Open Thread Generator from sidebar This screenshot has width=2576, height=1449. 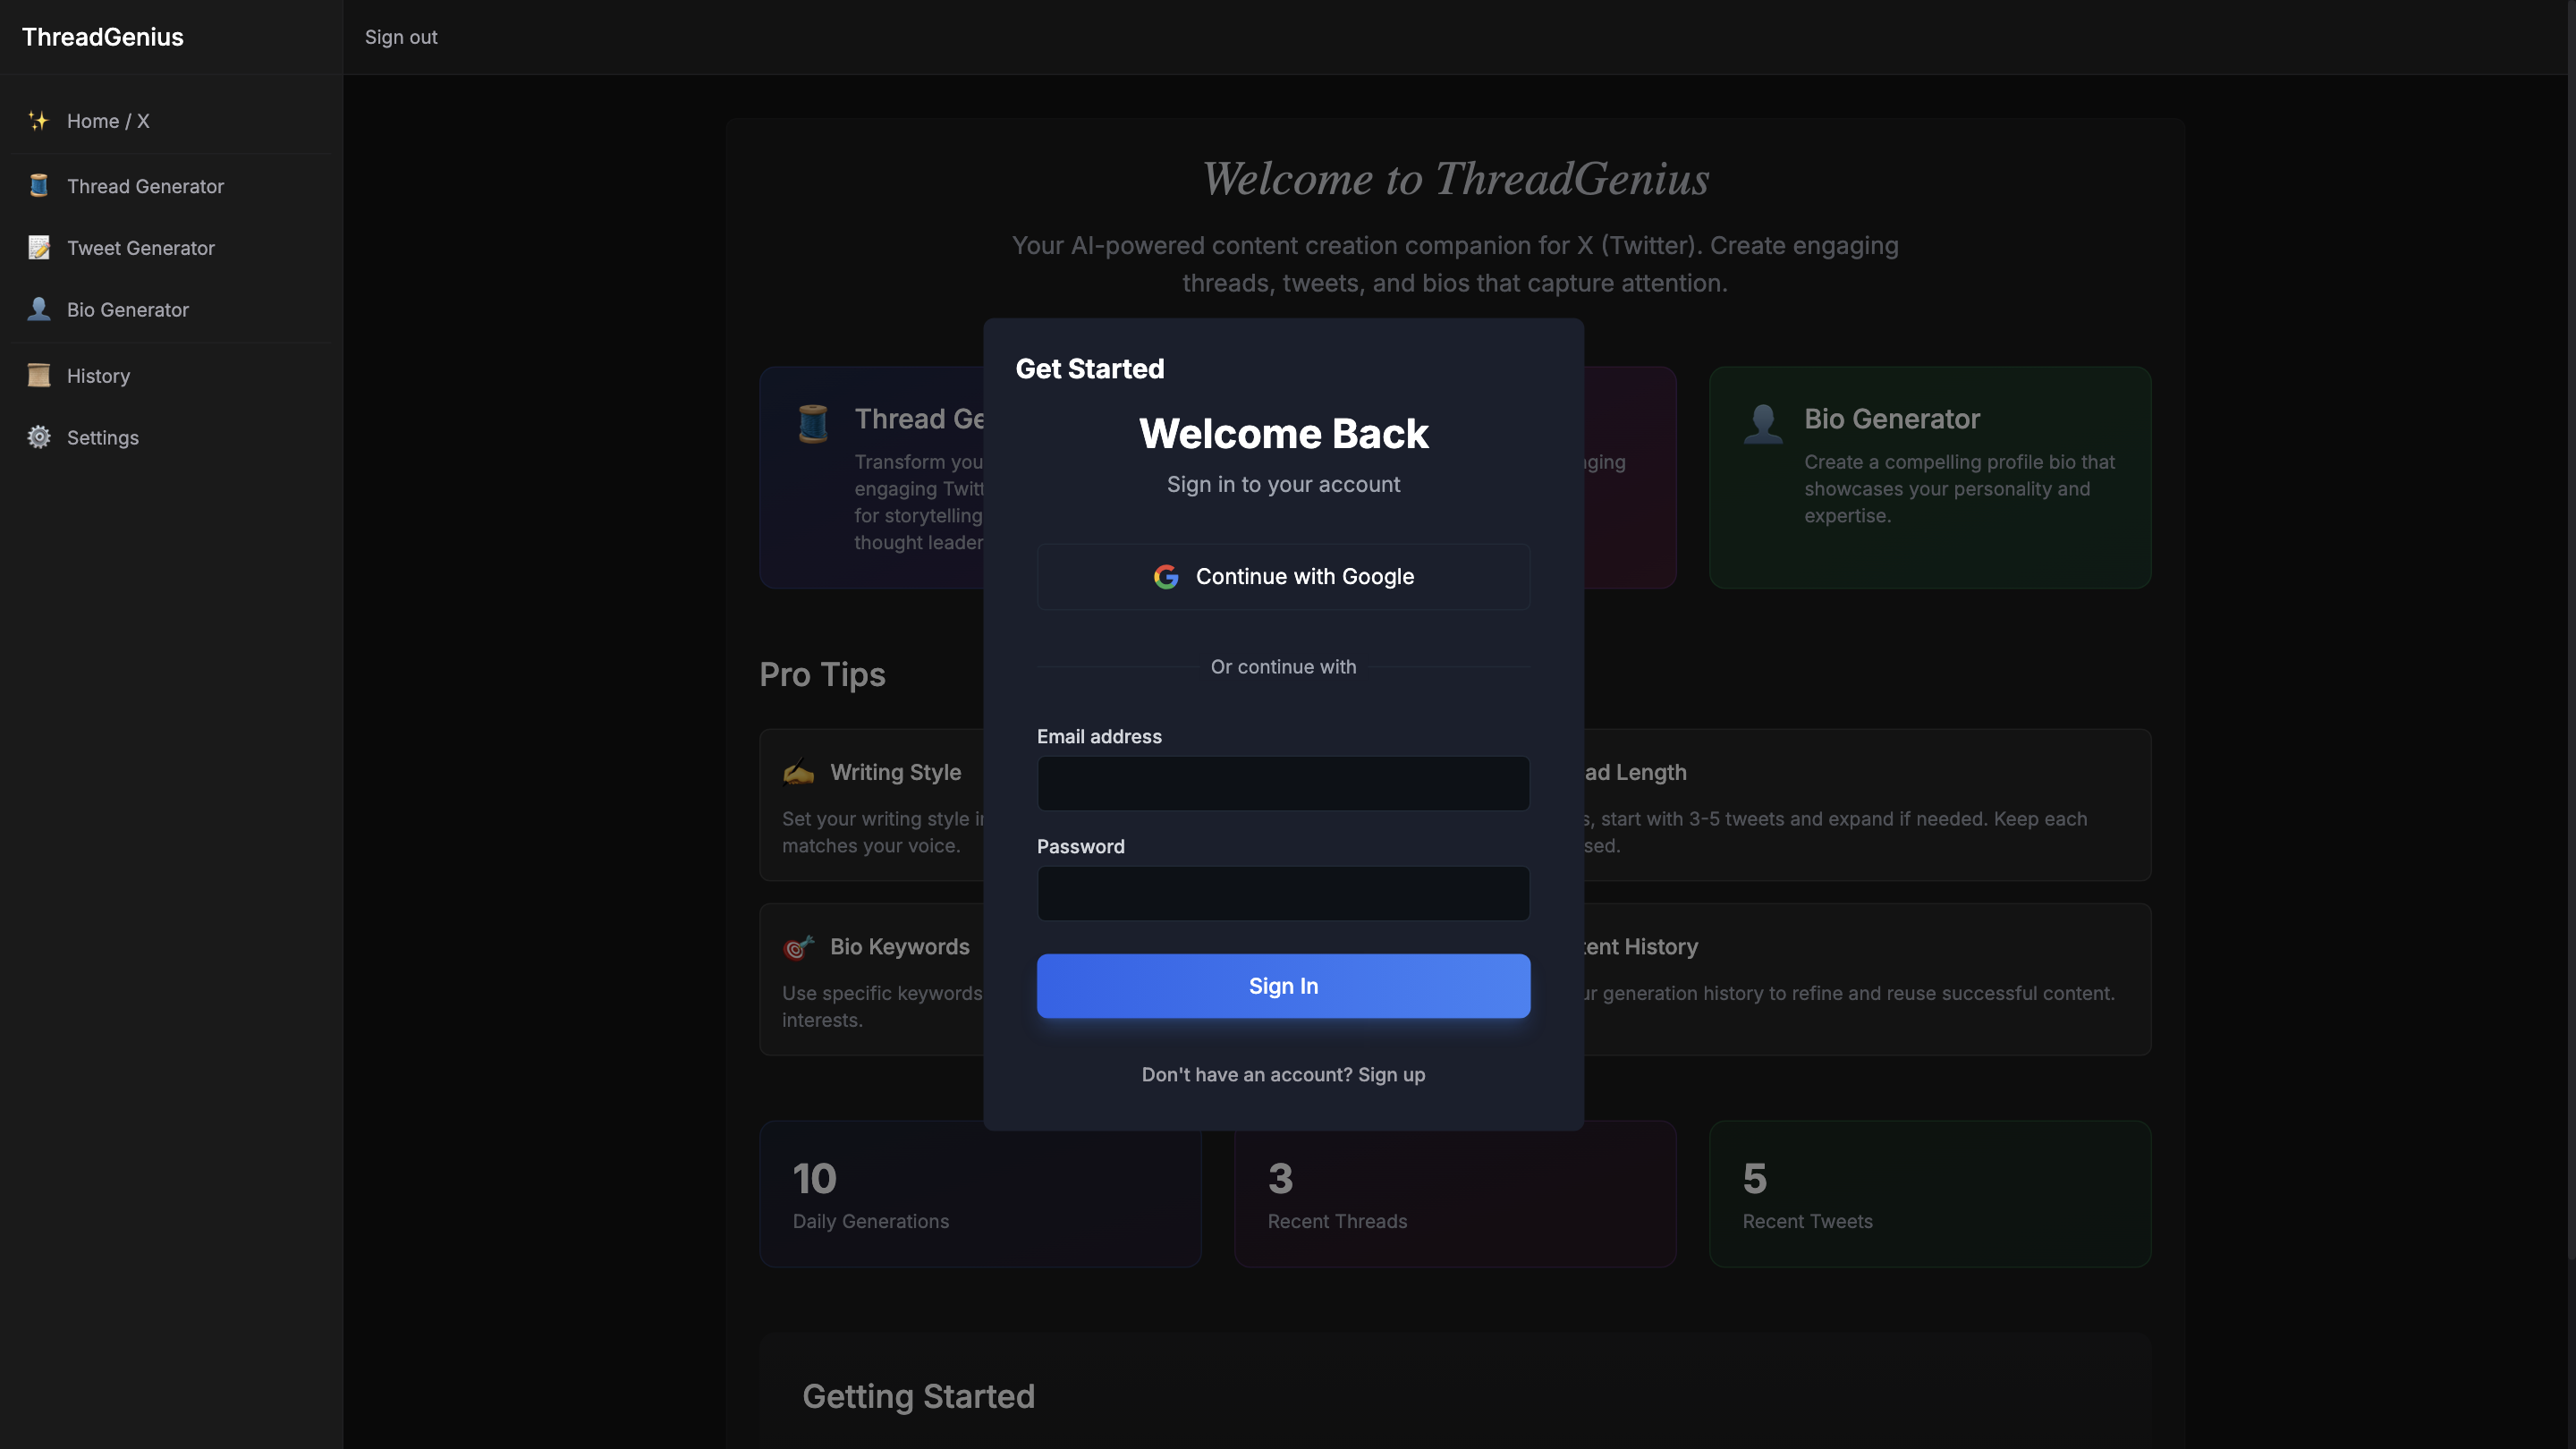click(x=145, y=186)
